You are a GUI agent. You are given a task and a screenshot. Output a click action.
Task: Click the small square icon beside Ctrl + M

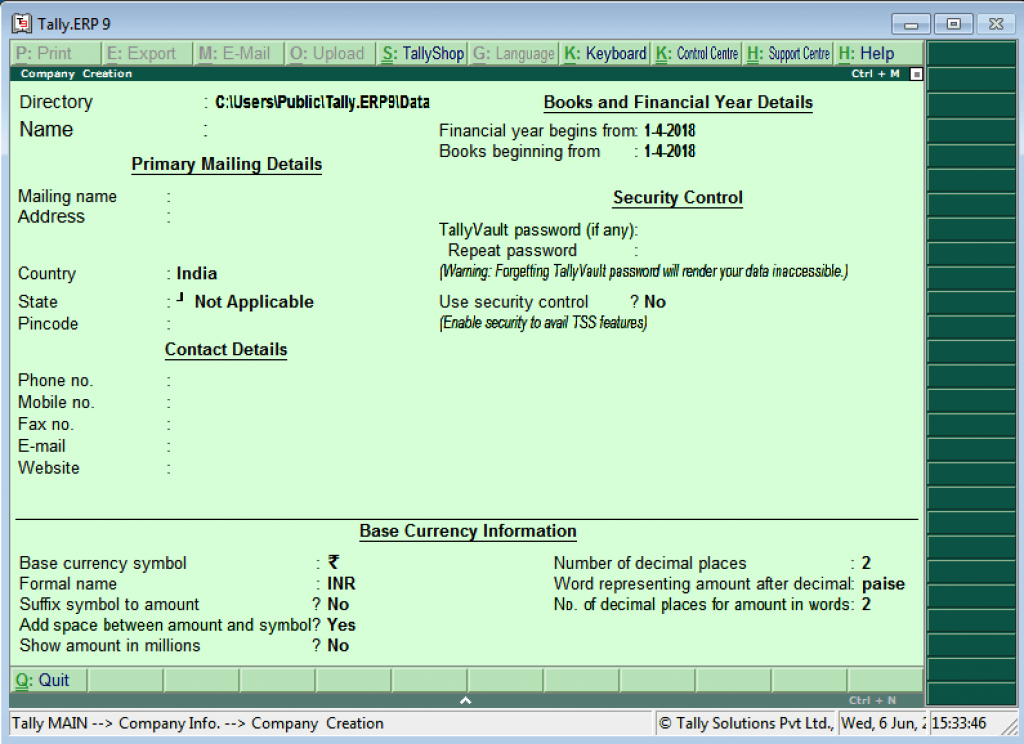pos(916,74)
